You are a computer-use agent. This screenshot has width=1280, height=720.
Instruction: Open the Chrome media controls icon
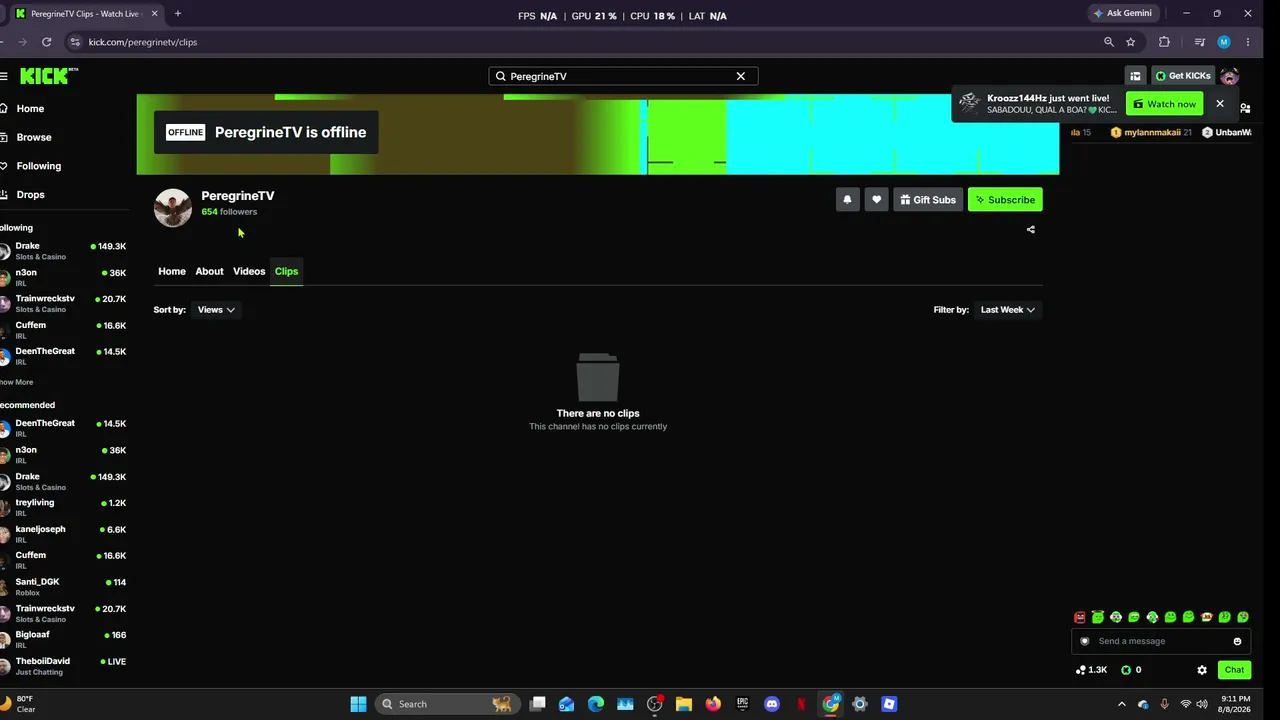coord(1200,42)
